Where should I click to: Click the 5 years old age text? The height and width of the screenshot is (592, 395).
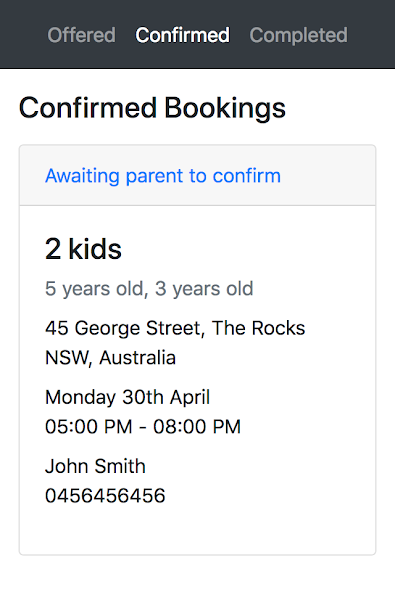coord(94,288)
